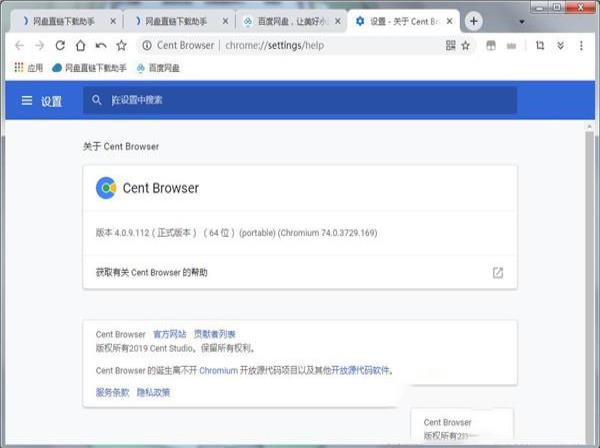The image size is (600, 448).
Task: Click the Cent Browser logo icon
Action: click(106, 188)
